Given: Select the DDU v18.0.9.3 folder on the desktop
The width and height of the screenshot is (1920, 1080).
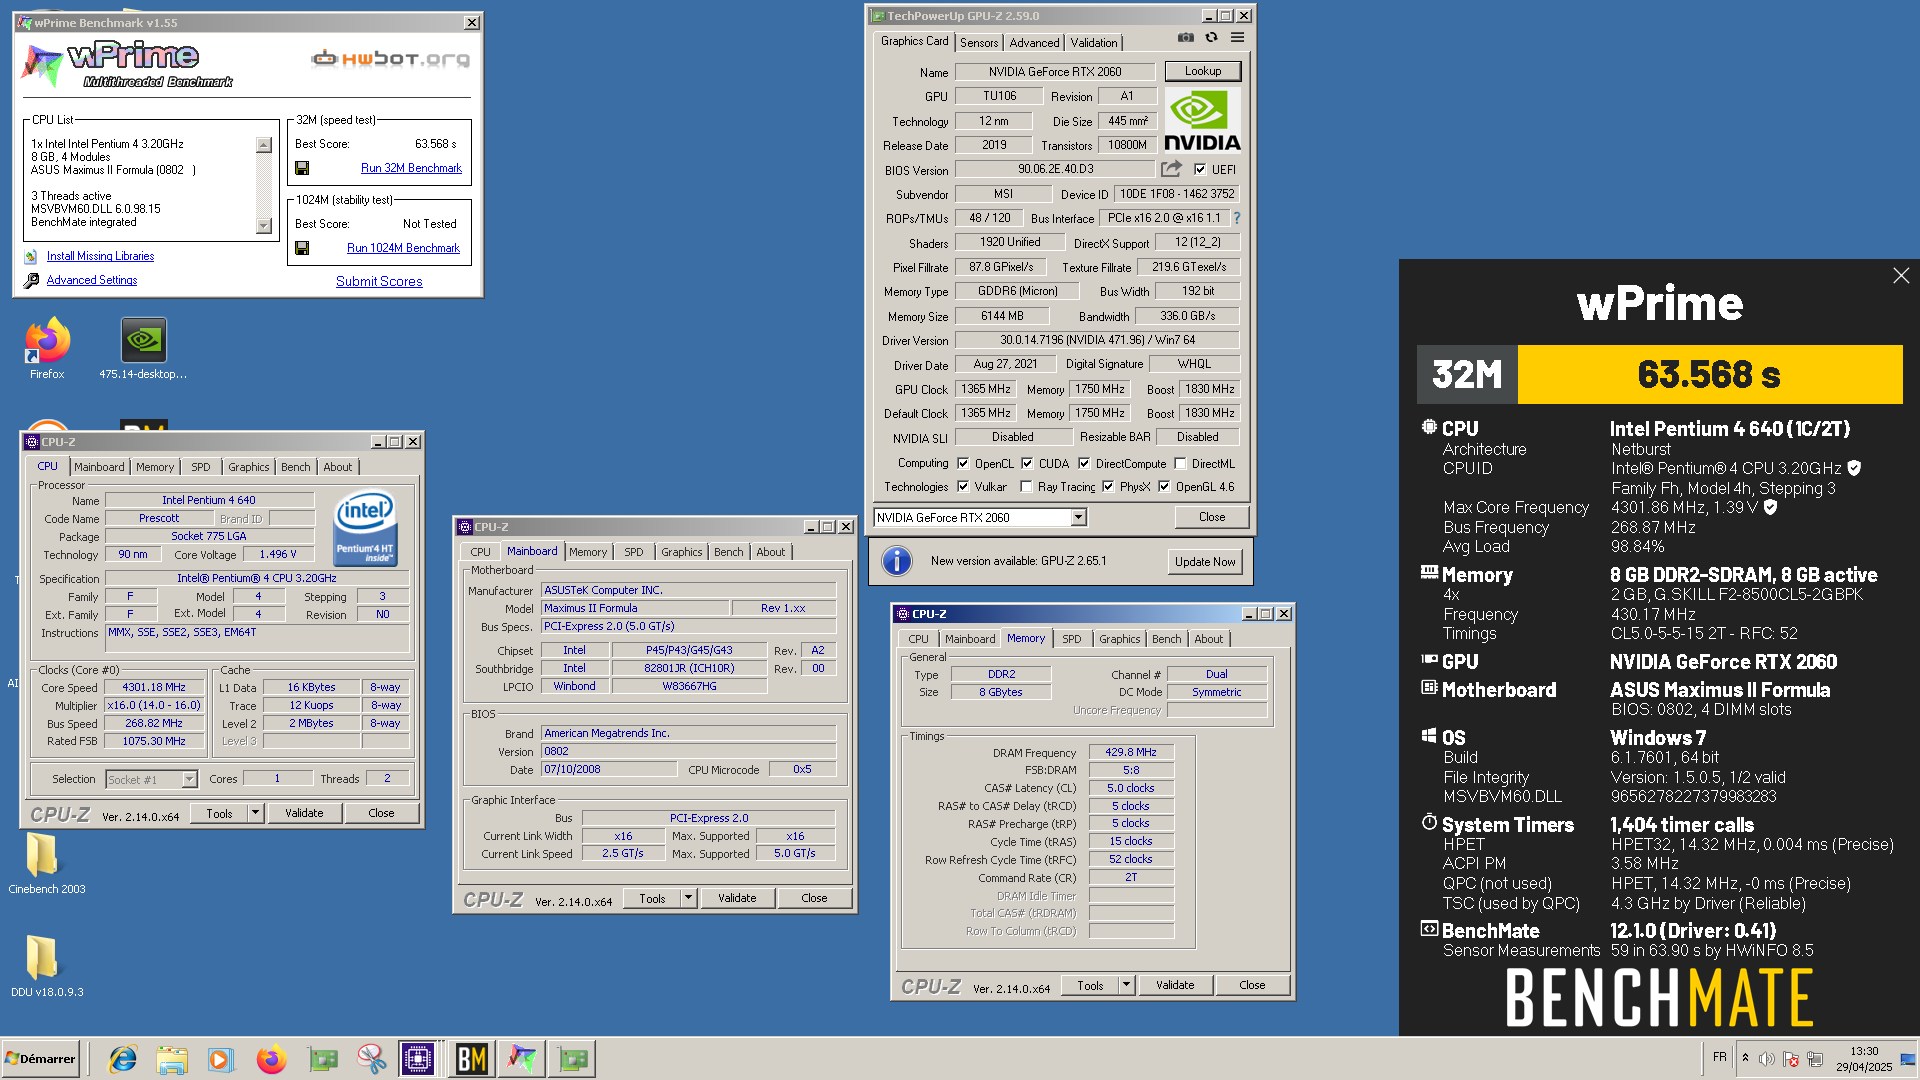Looking at the screenshot, I should coord(46,966).
